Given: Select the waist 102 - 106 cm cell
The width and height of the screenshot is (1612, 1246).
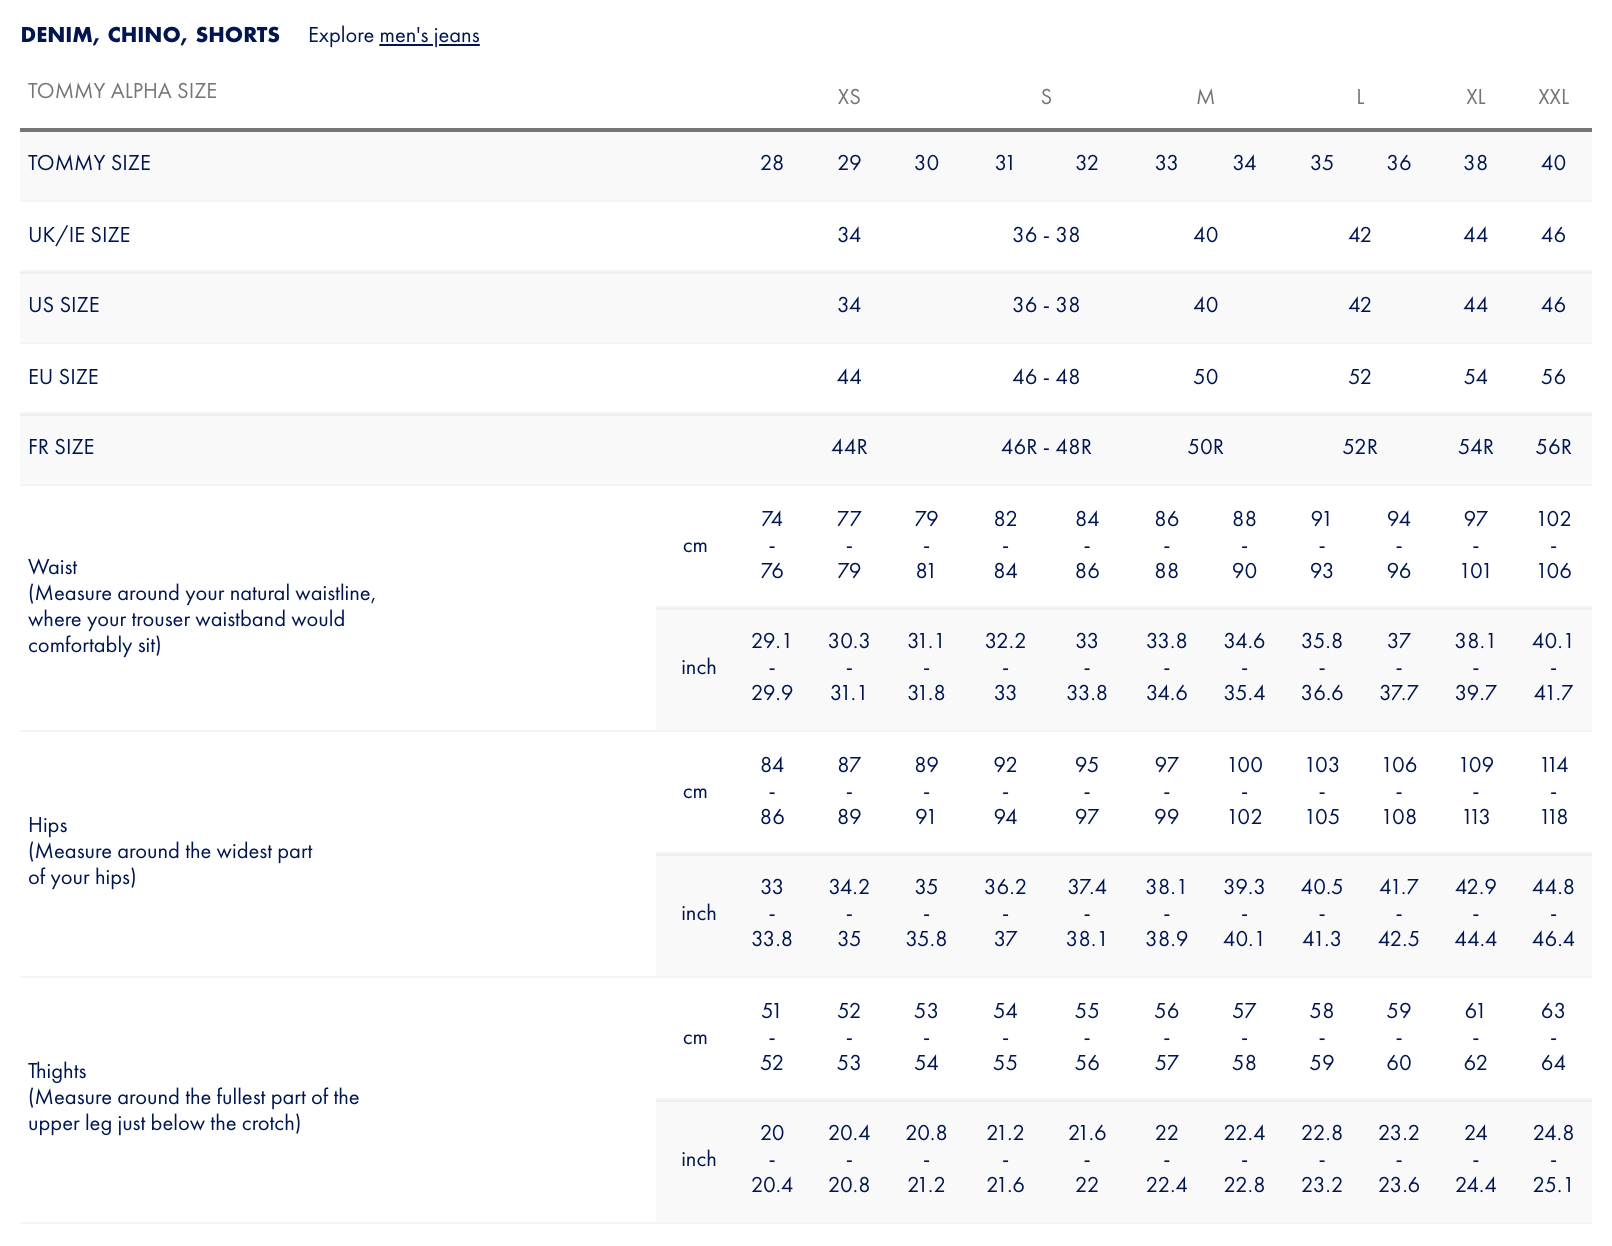Looking at the screenshot, I should pos(1553,545).
